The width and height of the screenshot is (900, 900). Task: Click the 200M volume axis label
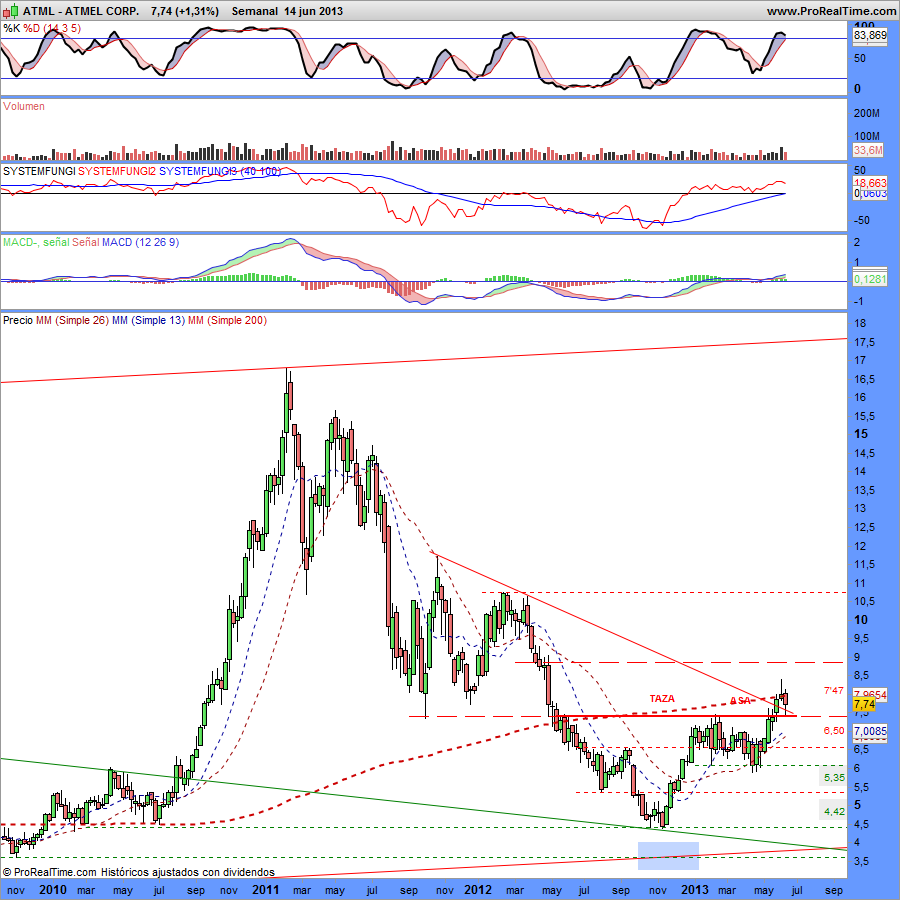coord(866,113)
